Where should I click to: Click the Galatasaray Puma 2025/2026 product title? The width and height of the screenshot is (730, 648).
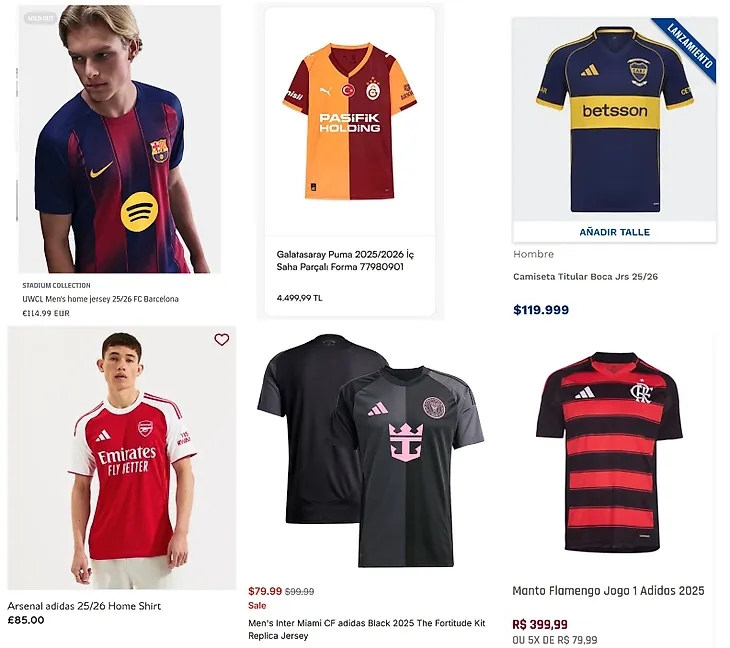pyautogui.click(x=345, y=261)
